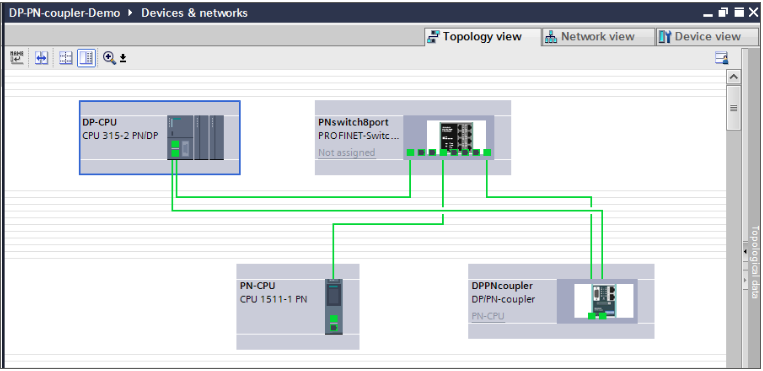Image resolution: width=763 pixels, height=371 pixels.
Task: Open the zoom level dropdown arrow
Action: click(x=123, y=58)
